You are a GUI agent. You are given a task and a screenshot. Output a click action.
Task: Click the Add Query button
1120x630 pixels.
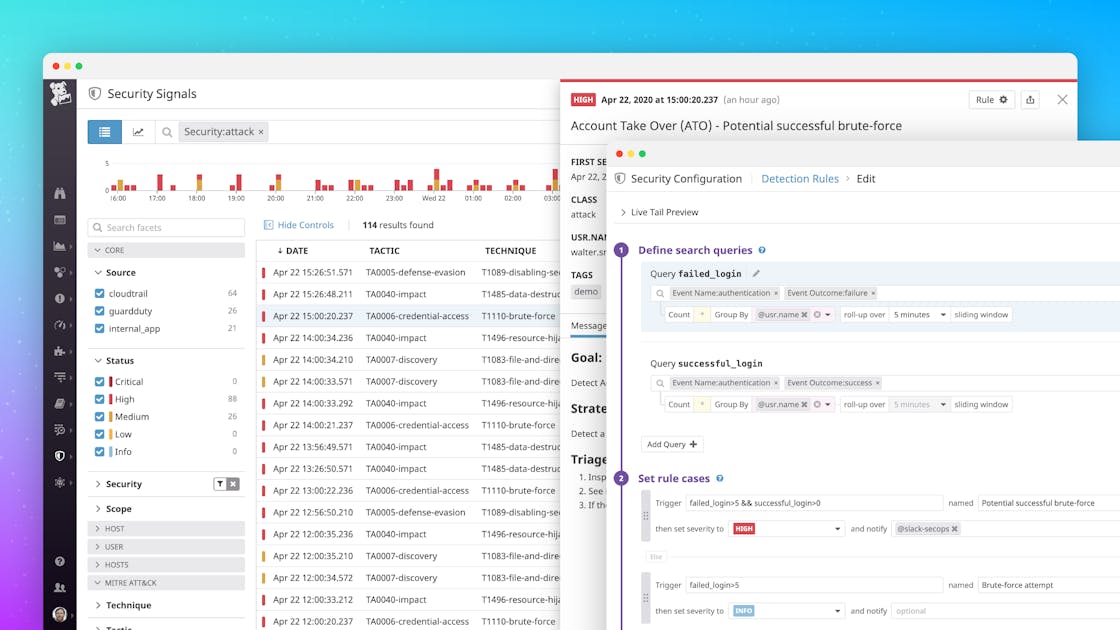point(671,444)
